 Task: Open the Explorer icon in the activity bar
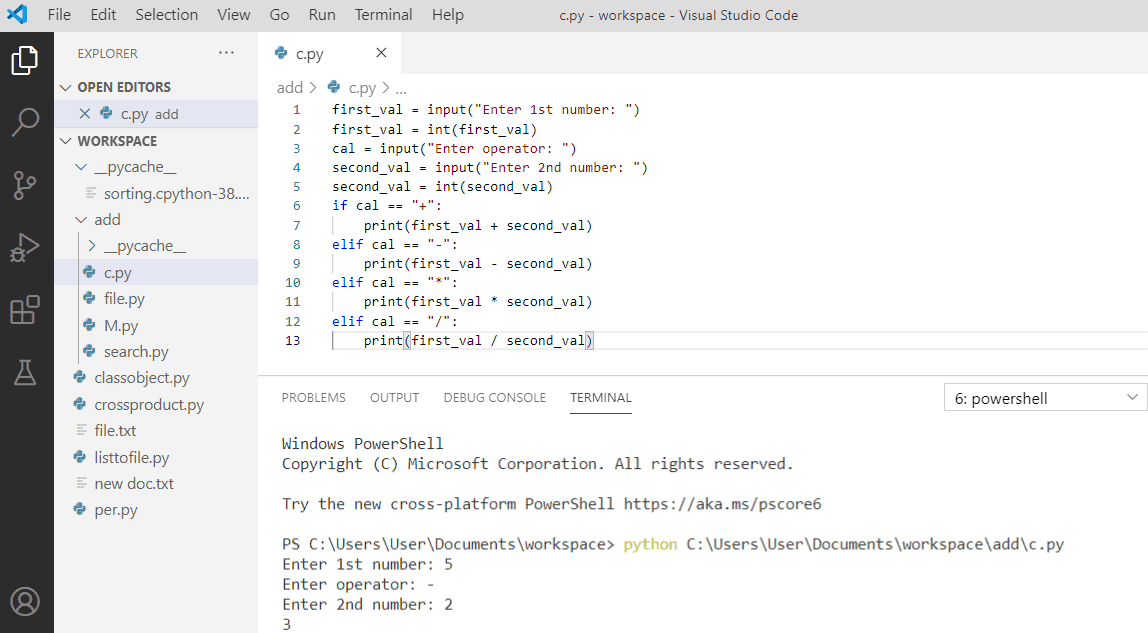point(26,60)
